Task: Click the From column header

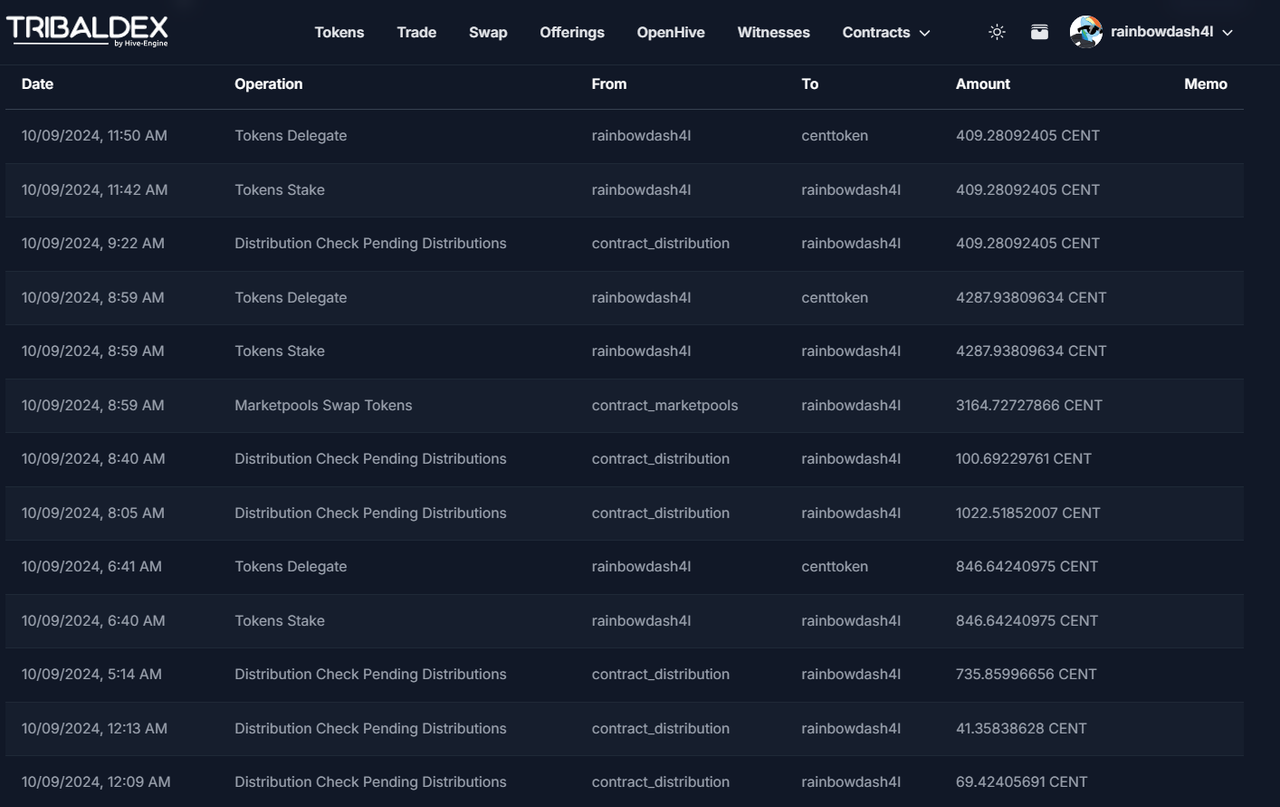Action: (x=609, y=84)
